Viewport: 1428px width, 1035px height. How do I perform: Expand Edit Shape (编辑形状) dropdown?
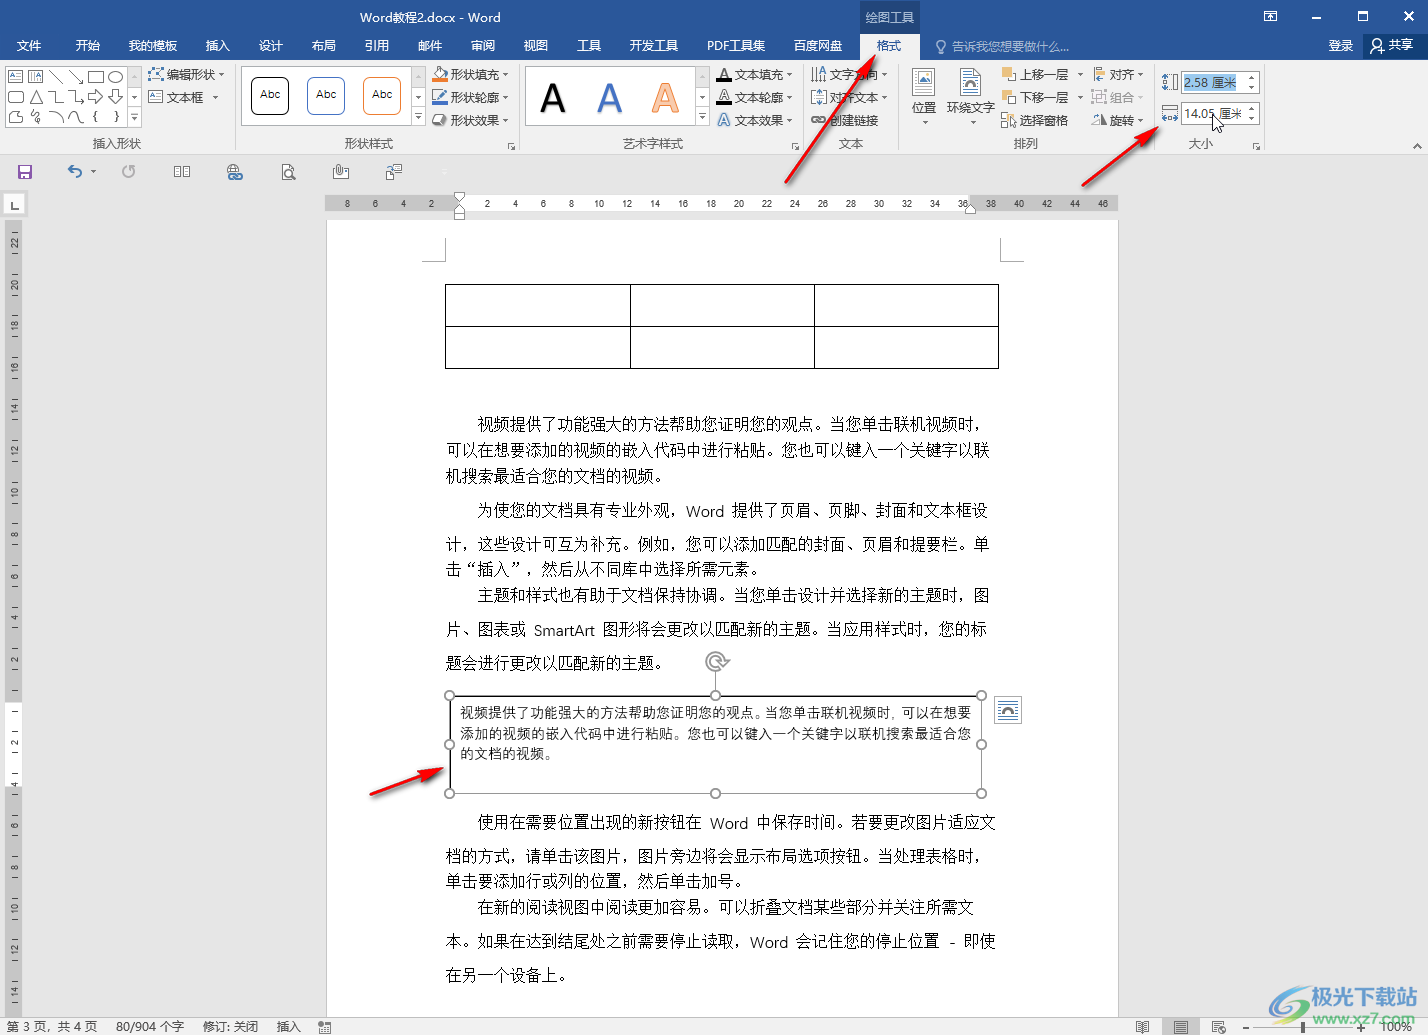click(187, 74)
